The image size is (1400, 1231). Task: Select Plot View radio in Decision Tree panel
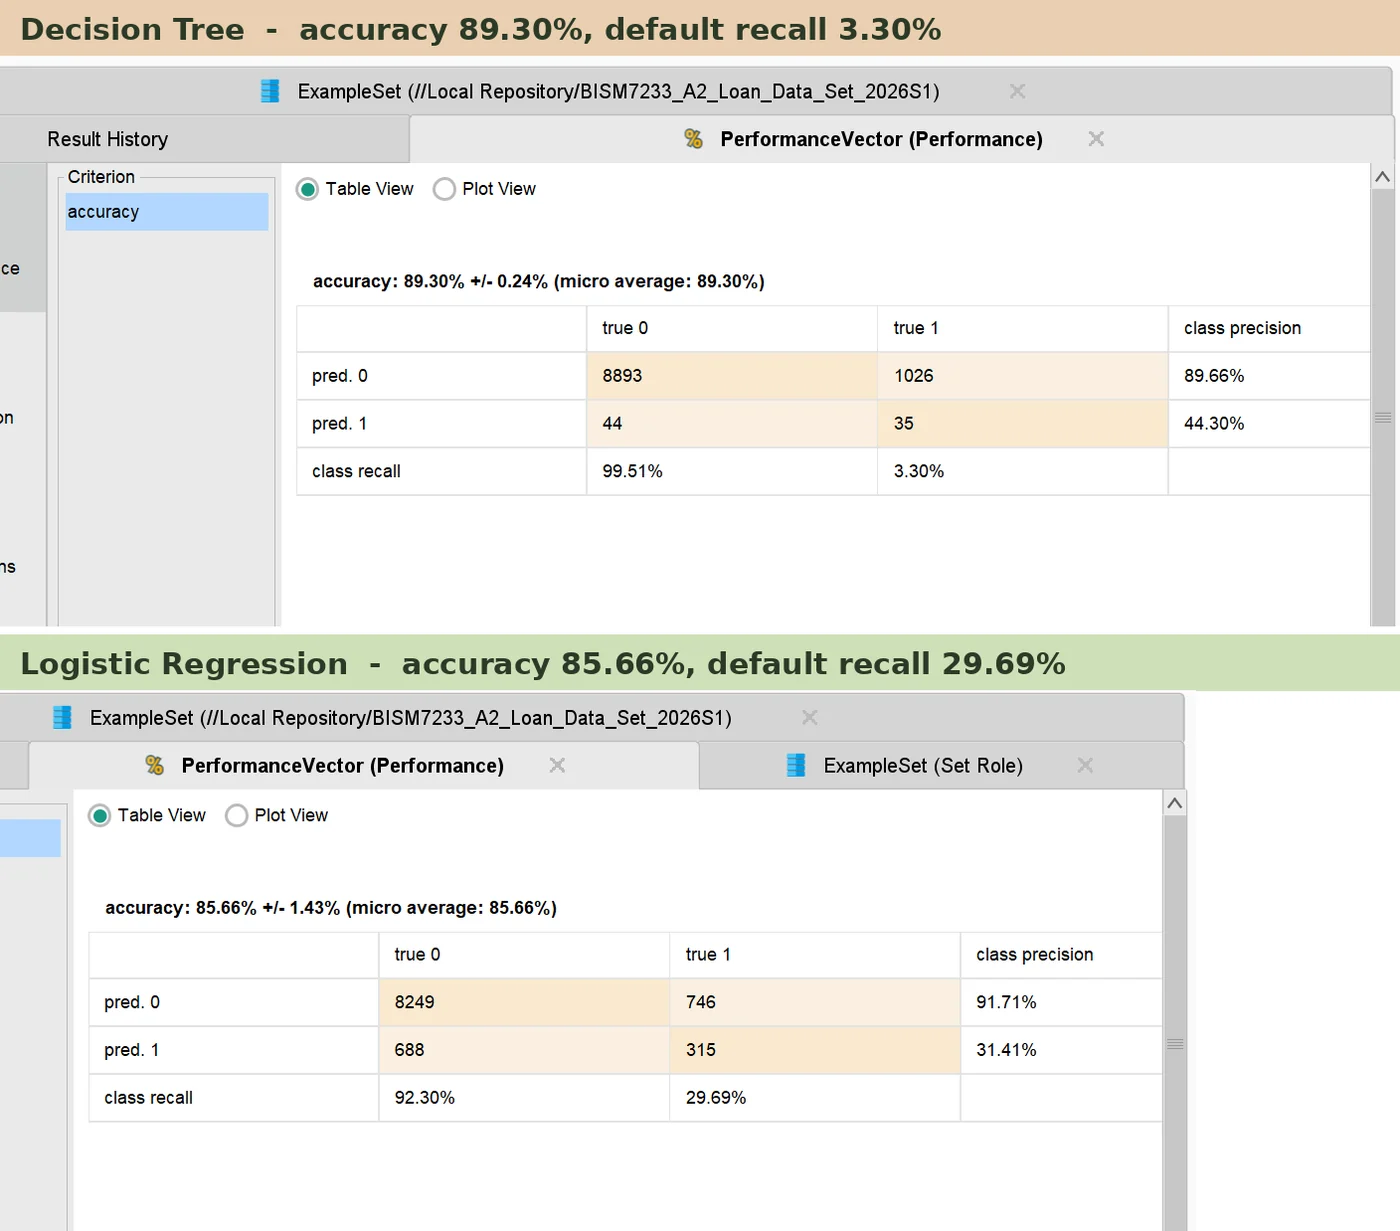click(x=444, y=189)
